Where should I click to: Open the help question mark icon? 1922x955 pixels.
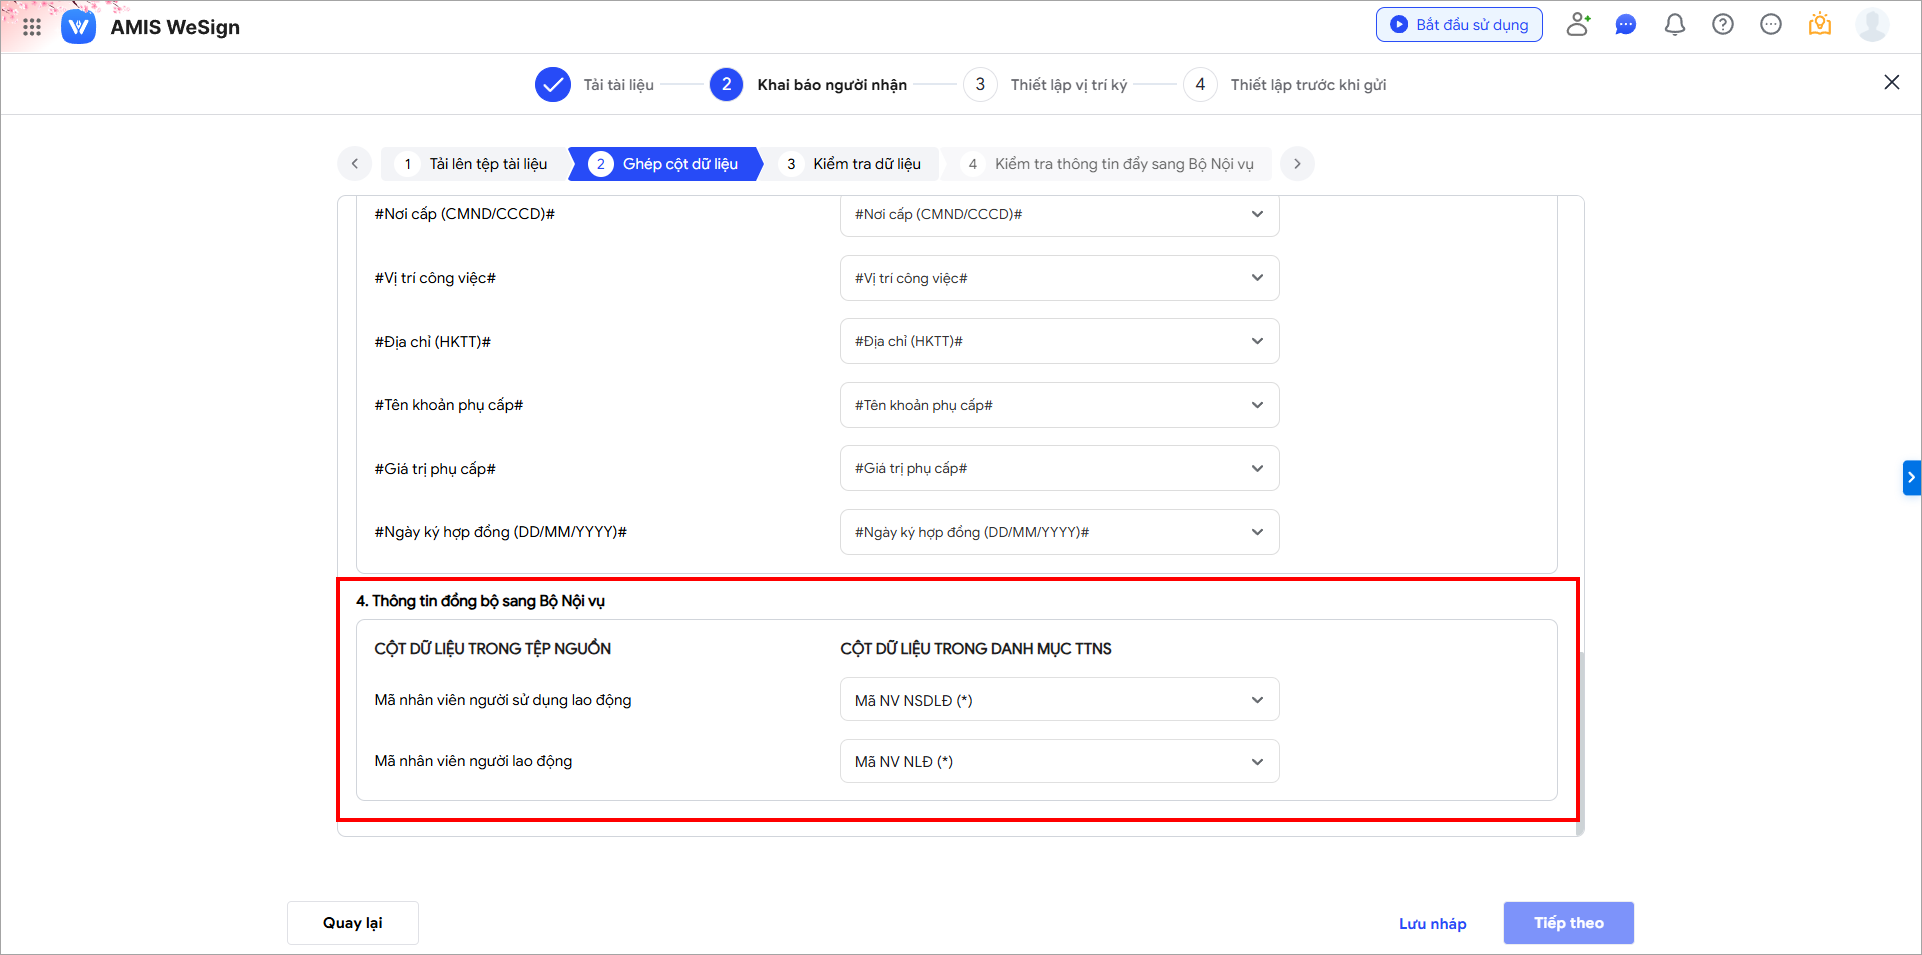click(x=1722, y=25)
